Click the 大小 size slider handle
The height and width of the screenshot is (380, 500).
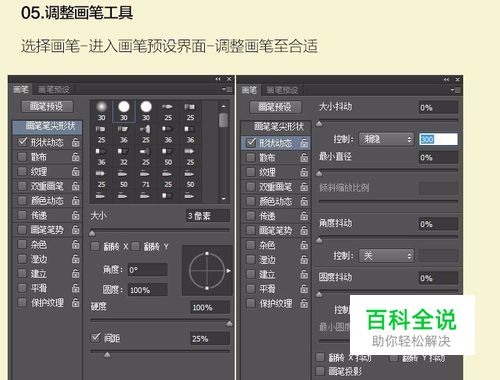pyautogui.click(x=92, y=233)
